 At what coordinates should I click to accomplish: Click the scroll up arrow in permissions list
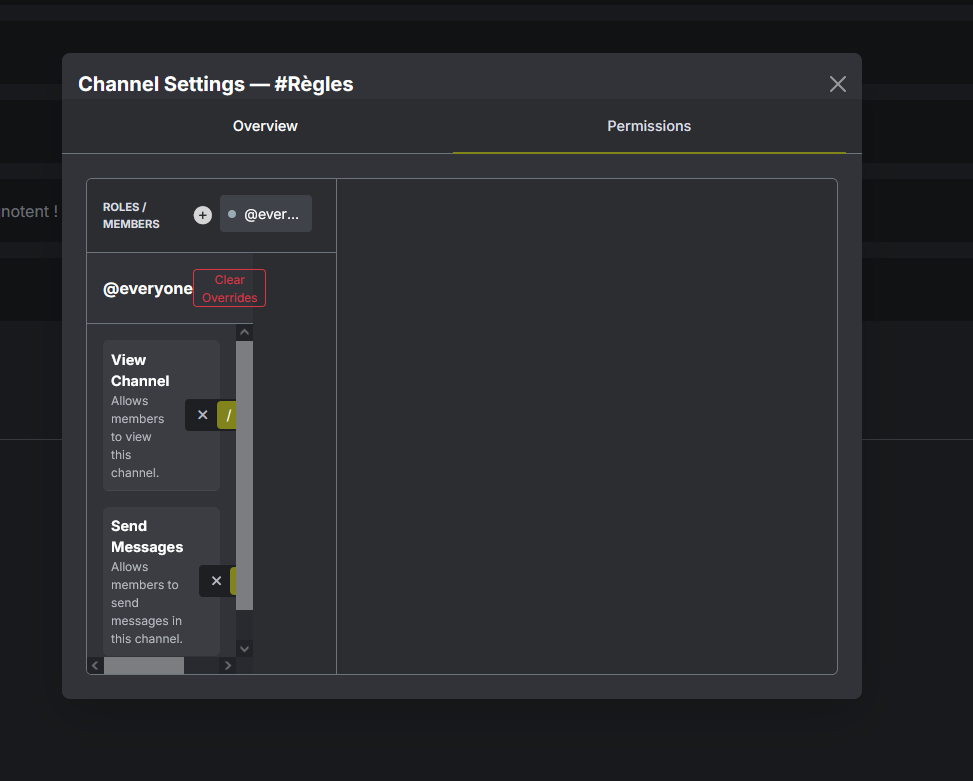point(244,332)
